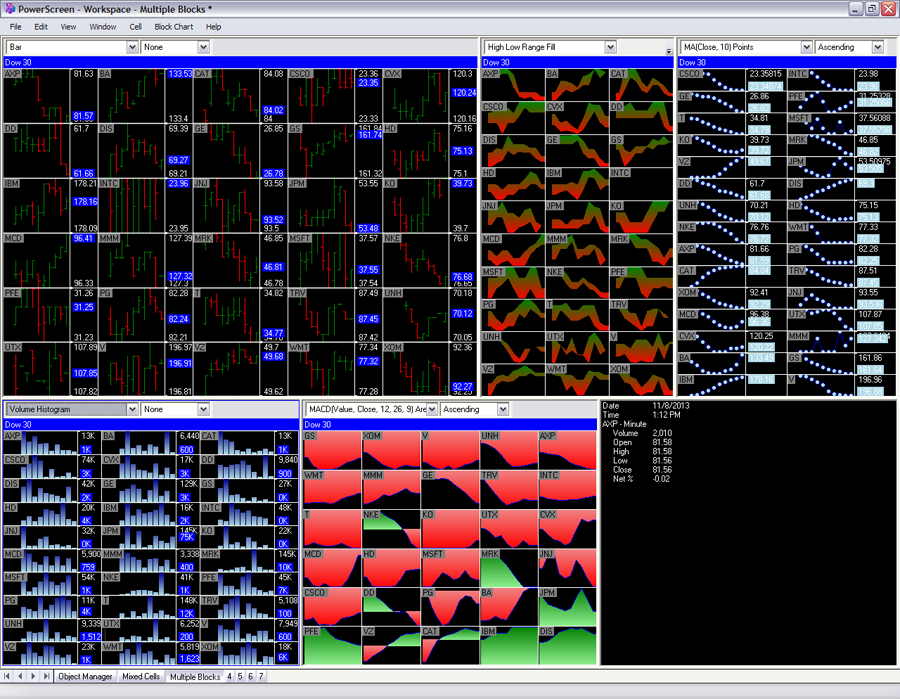Open the Cell menu
The image size is (900, 699).
coord(135,27)
